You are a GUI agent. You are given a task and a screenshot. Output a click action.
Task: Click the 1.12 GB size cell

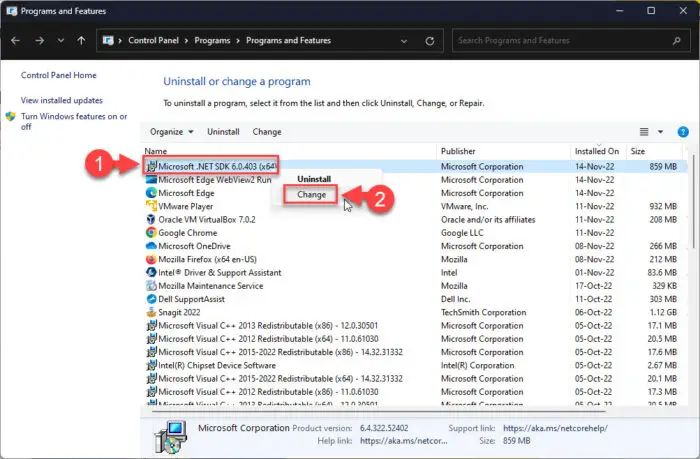click(x=663, y=313)
